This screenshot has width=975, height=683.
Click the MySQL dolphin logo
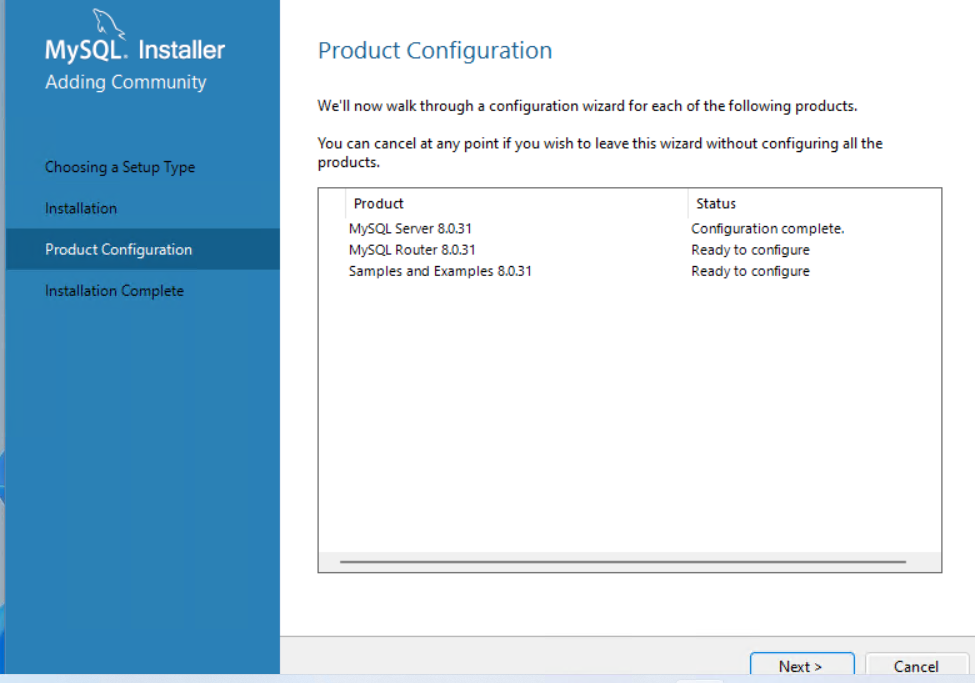[x=111, y=22]
